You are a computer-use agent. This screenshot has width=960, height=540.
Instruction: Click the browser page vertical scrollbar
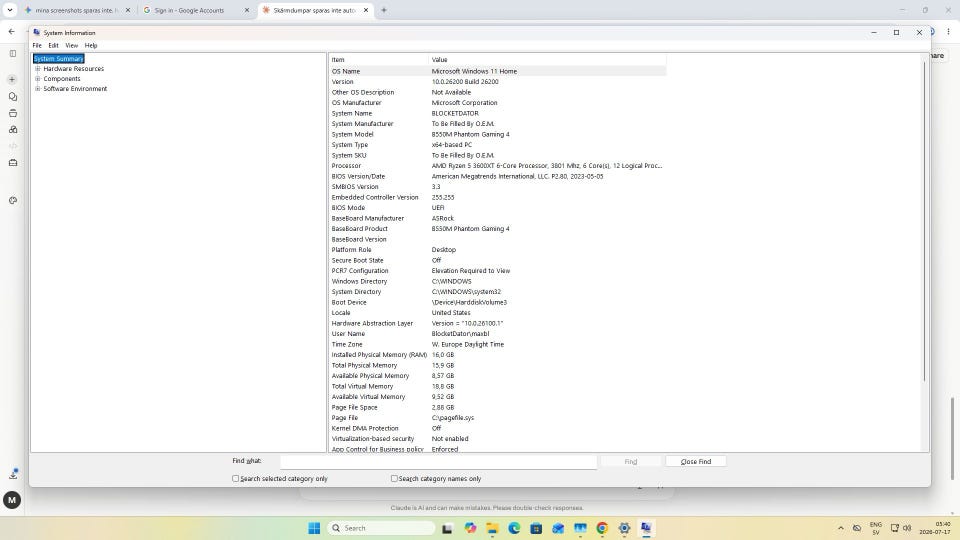pyautogui.click(x=952, y=438)
